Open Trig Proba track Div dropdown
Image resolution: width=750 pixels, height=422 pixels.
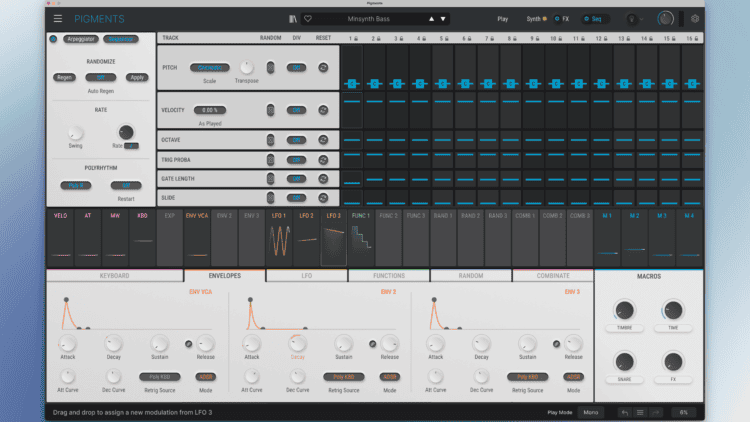tap(296, 160)
